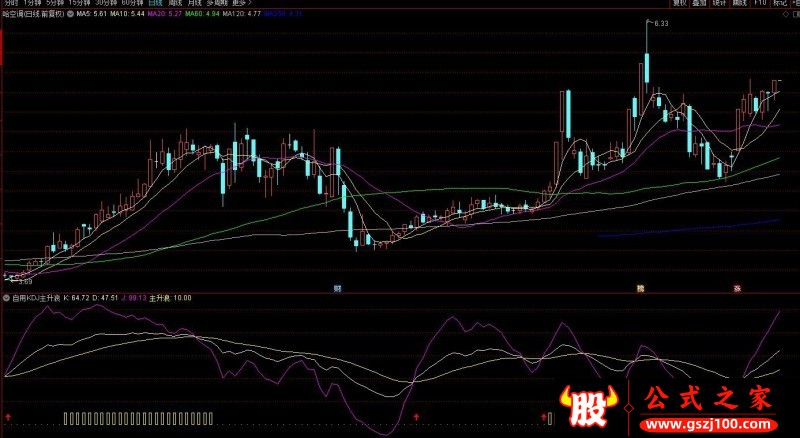The image size is (800, 438).
Task: Click the 3.69 low price label
Action: (x=25, y=281)
